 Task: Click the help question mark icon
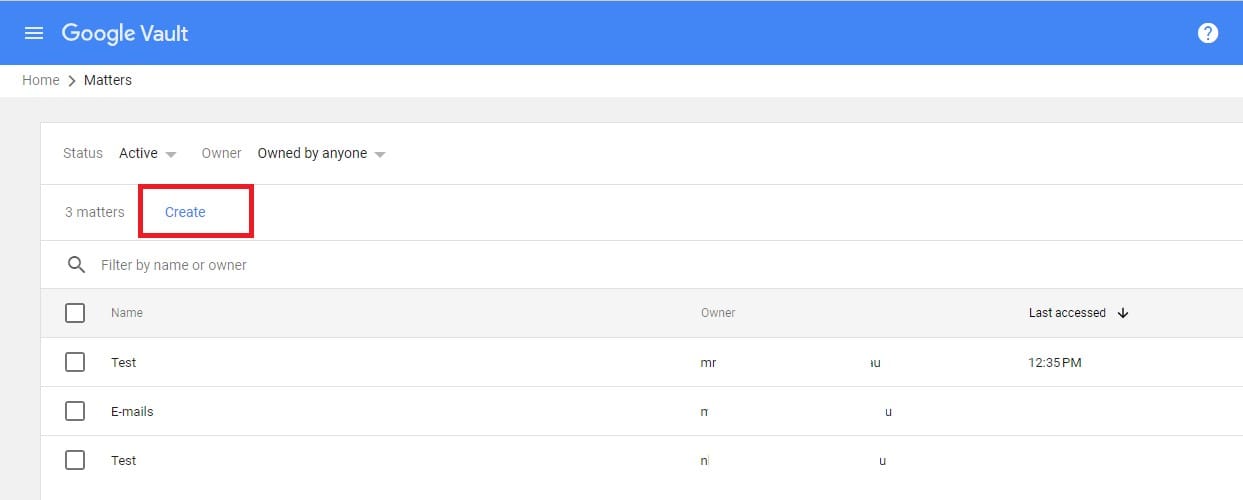click(x=1207, y=33)
